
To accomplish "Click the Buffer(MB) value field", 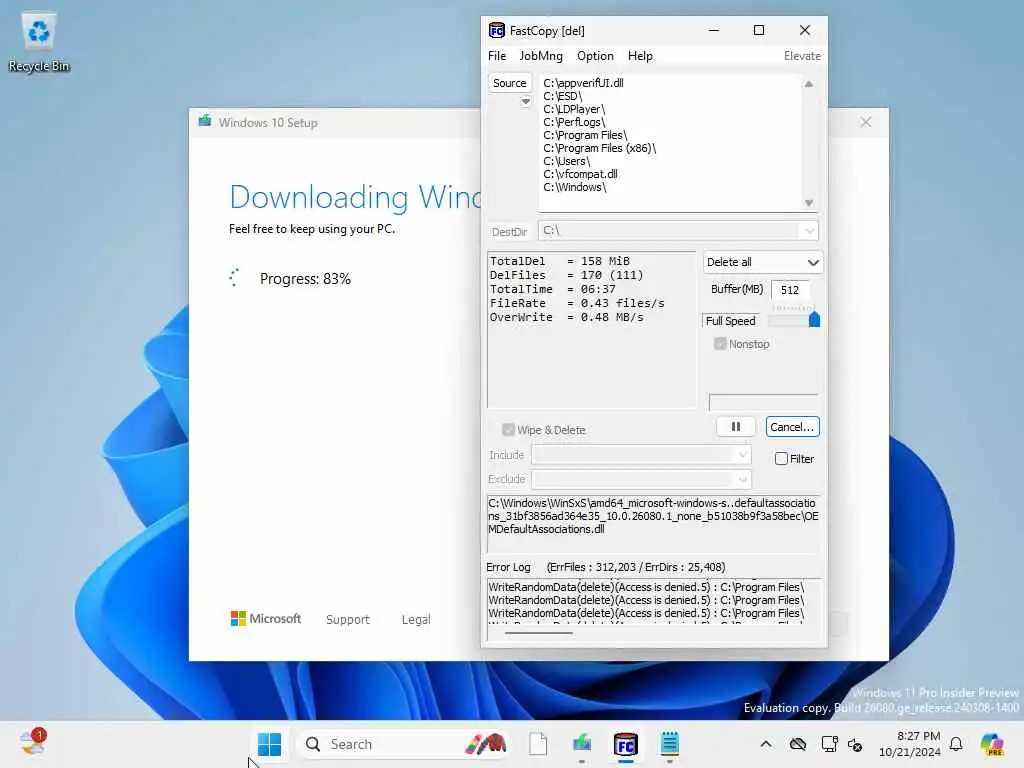I will (x=790, y=289).
